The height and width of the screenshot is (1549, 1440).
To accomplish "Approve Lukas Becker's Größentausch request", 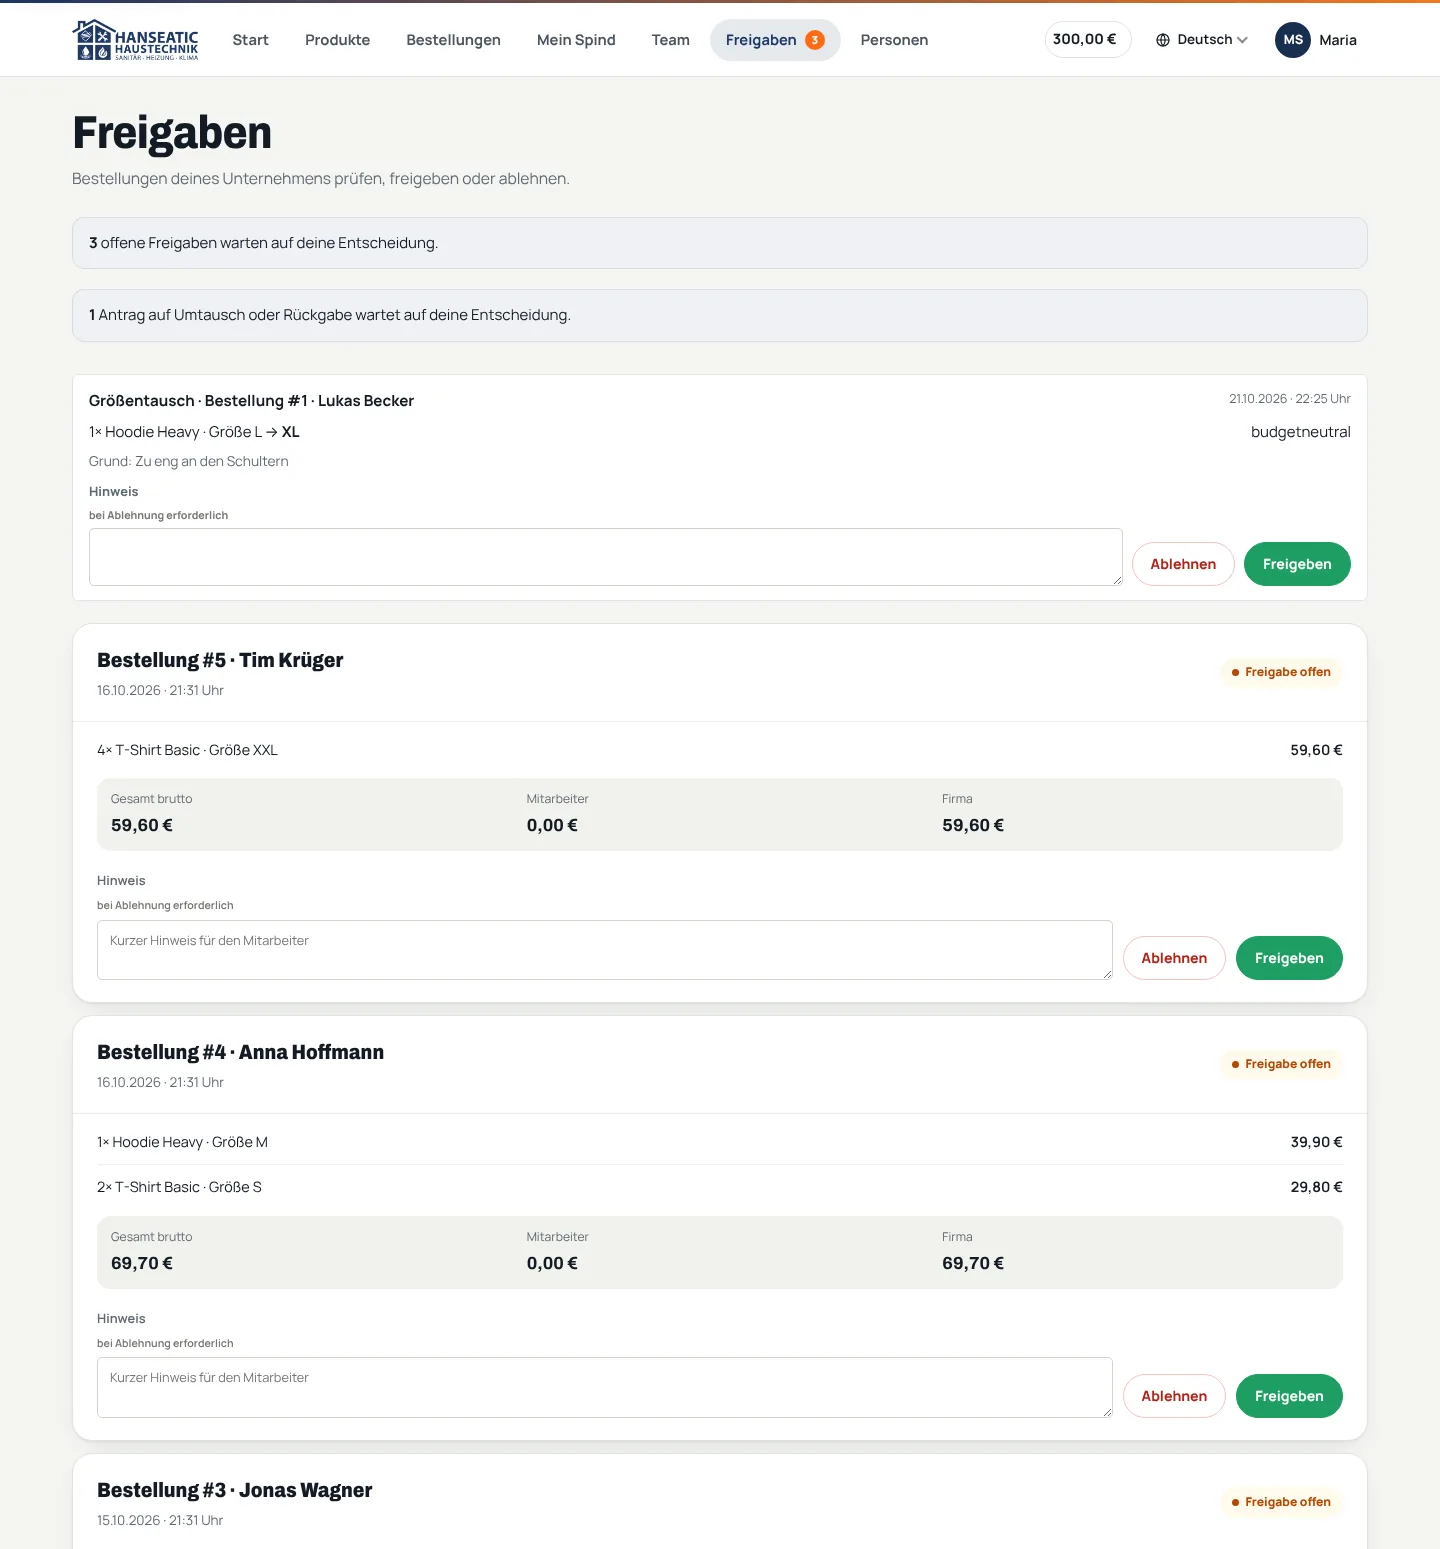I will [x=1297, y=564].
